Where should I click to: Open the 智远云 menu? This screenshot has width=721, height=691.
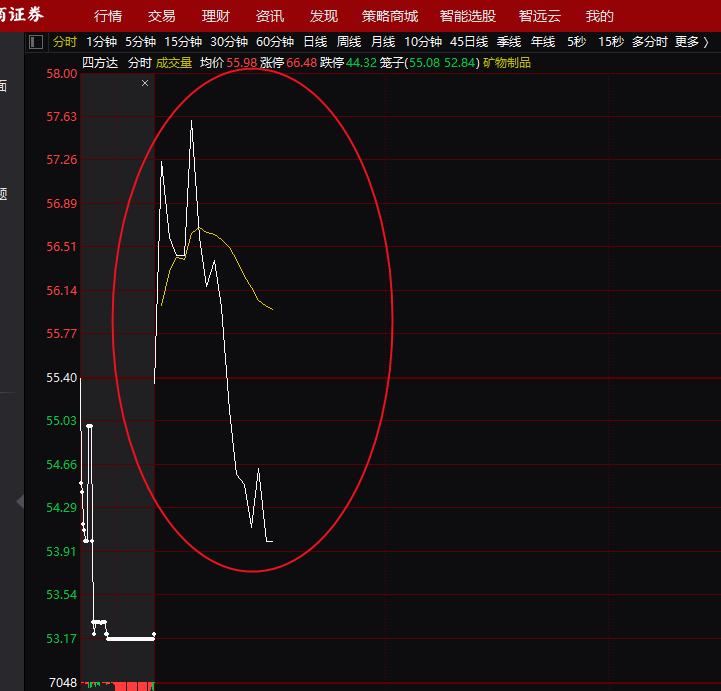540,17
